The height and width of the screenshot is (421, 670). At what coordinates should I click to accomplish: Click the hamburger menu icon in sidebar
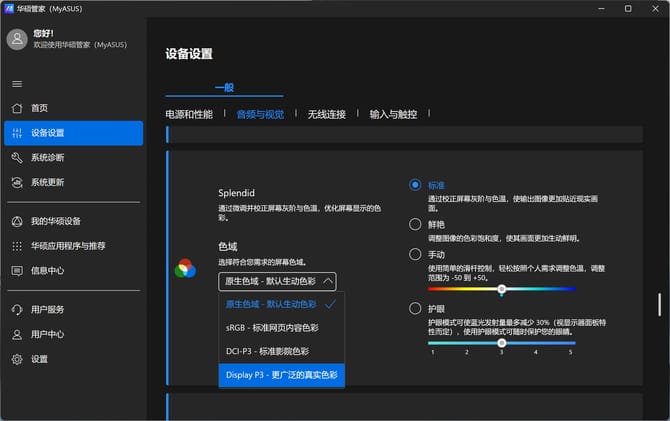[x=17, y=83]
